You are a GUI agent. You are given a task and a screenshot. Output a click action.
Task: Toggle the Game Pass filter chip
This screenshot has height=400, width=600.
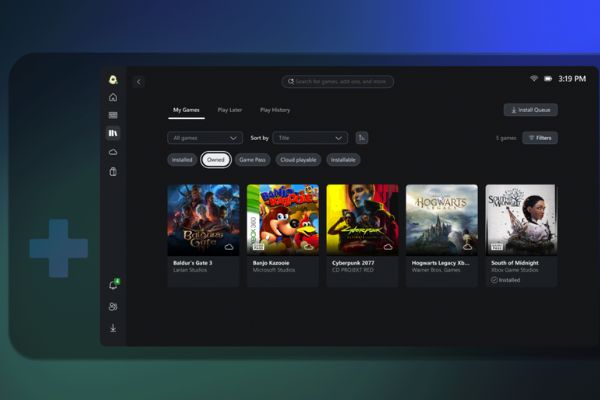[253, 160]
